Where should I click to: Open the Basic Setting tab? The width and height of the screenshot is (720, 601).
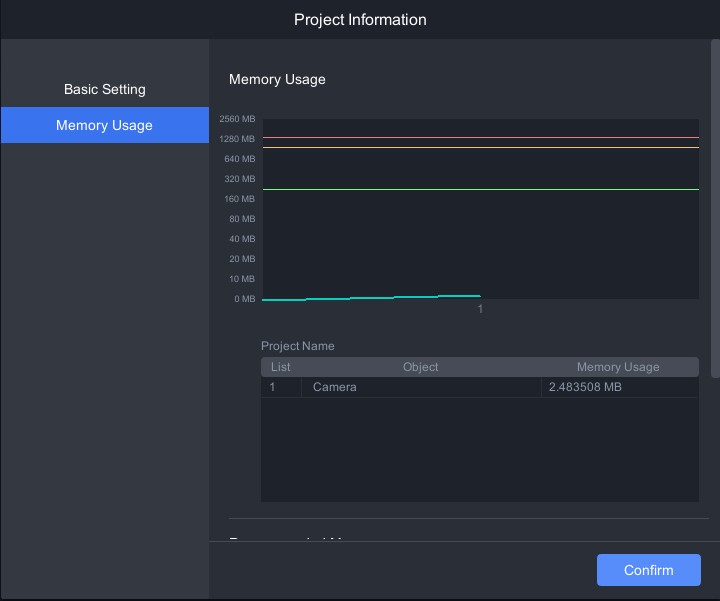(104, 89)
